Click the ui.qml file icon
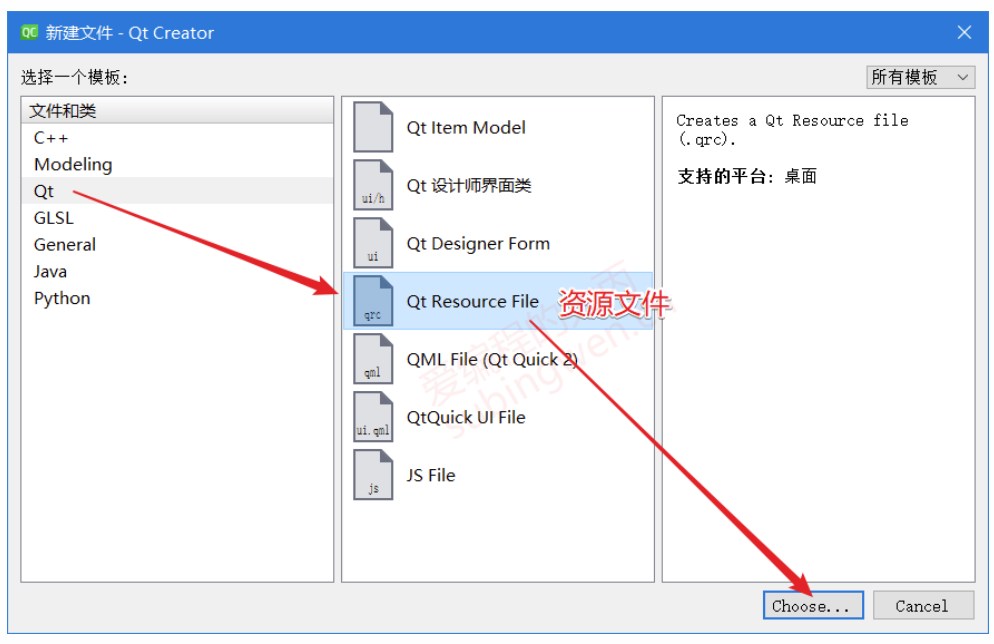The width and height of the screenshot is (994, 644). pyautogui.click(x=373, y=417)
